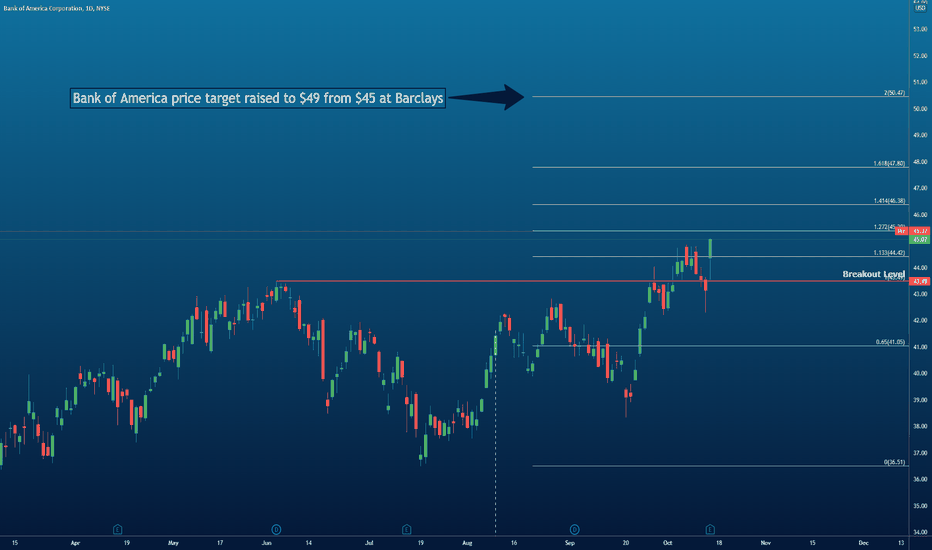The width and height of the screenshot is (932, 550).
Task: Click the red 43.49 breakout price tag
Action: (920, 281)
